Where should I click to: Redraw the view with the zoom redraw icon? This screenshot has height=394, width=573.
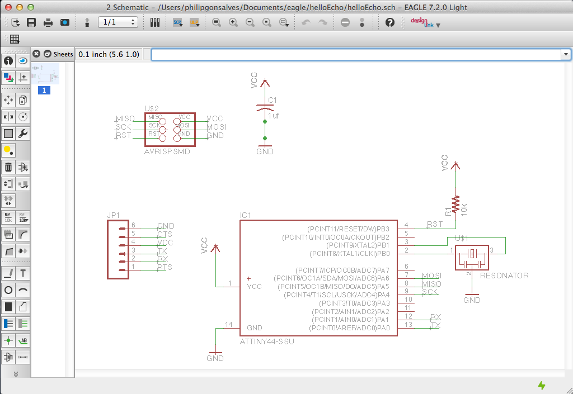tap(267, 23)
